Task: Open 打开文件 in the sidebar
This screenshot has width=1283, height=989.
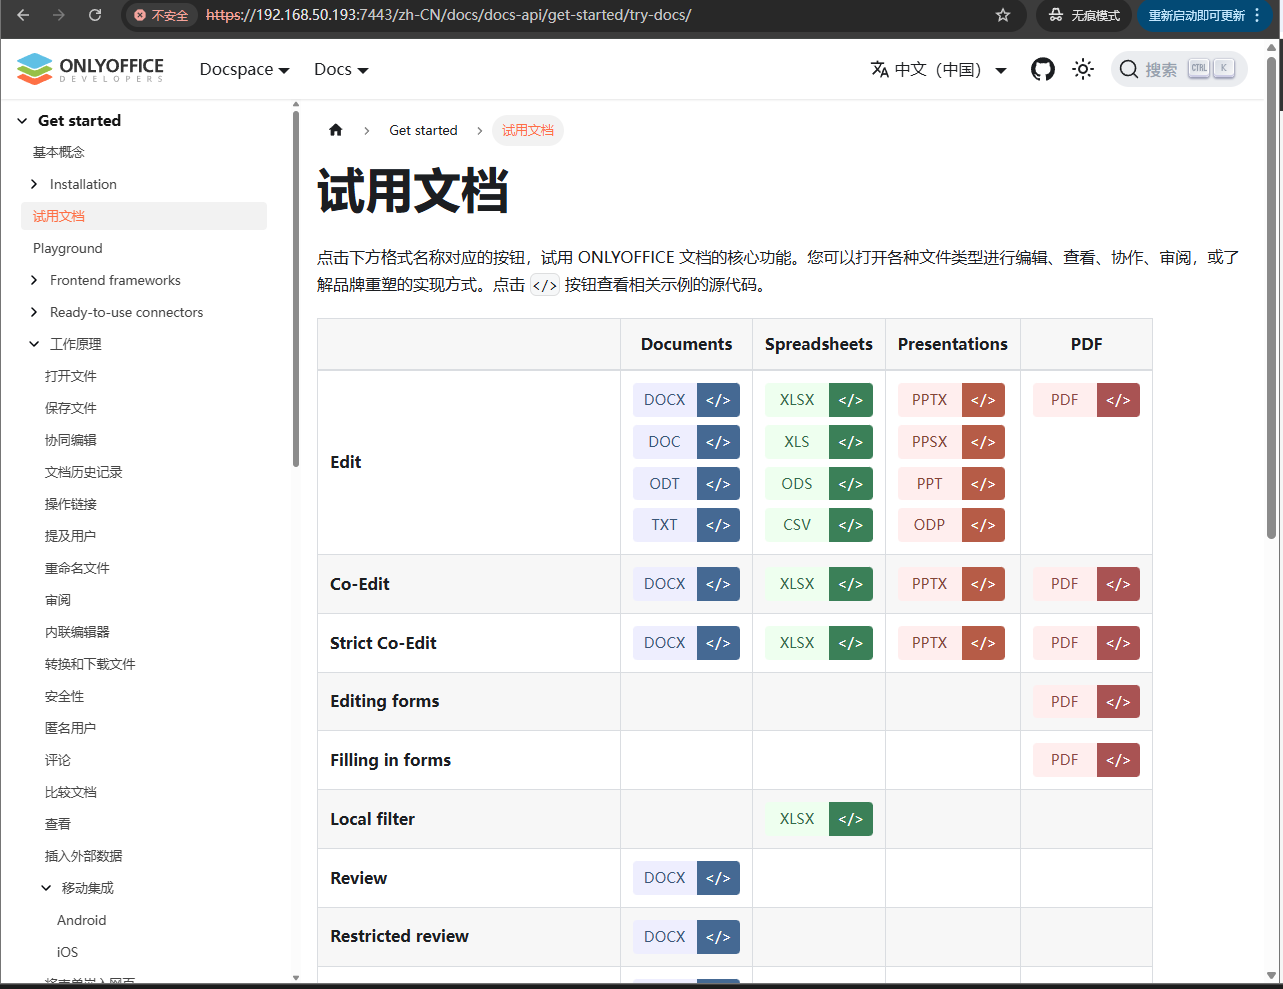Action: [71, 376]
